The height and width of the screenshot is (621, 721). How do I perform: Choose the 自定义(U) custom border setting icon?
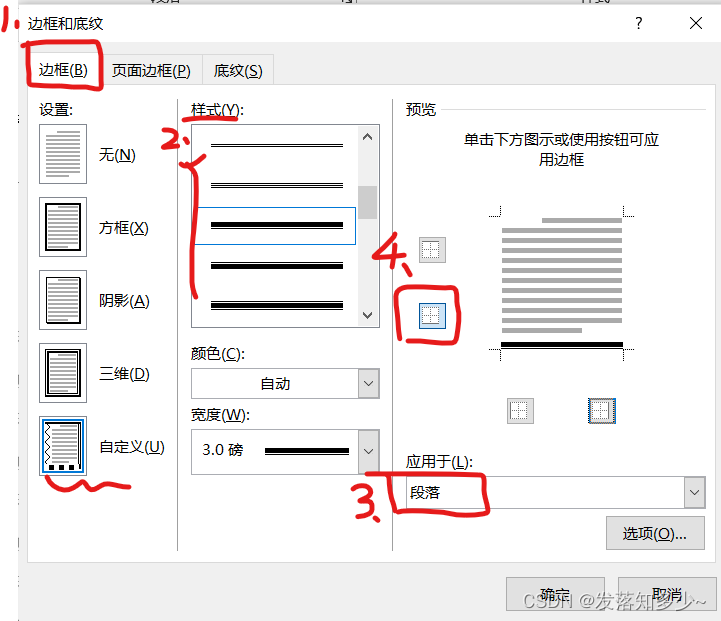tap(63, 446)
